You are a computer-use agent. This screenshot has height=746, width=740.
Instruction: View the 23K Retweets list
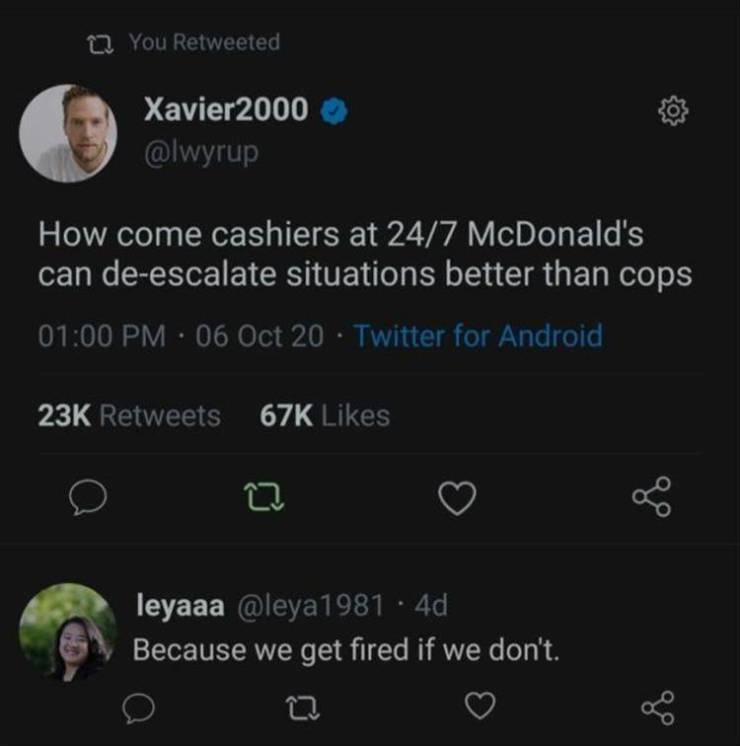[x=129, y=415]
